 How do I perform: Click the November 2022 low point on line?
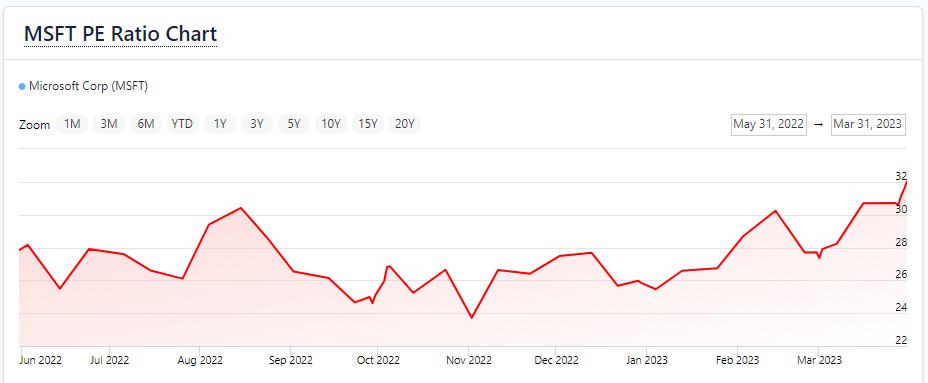pyautogui.click(x=472, y=318)
